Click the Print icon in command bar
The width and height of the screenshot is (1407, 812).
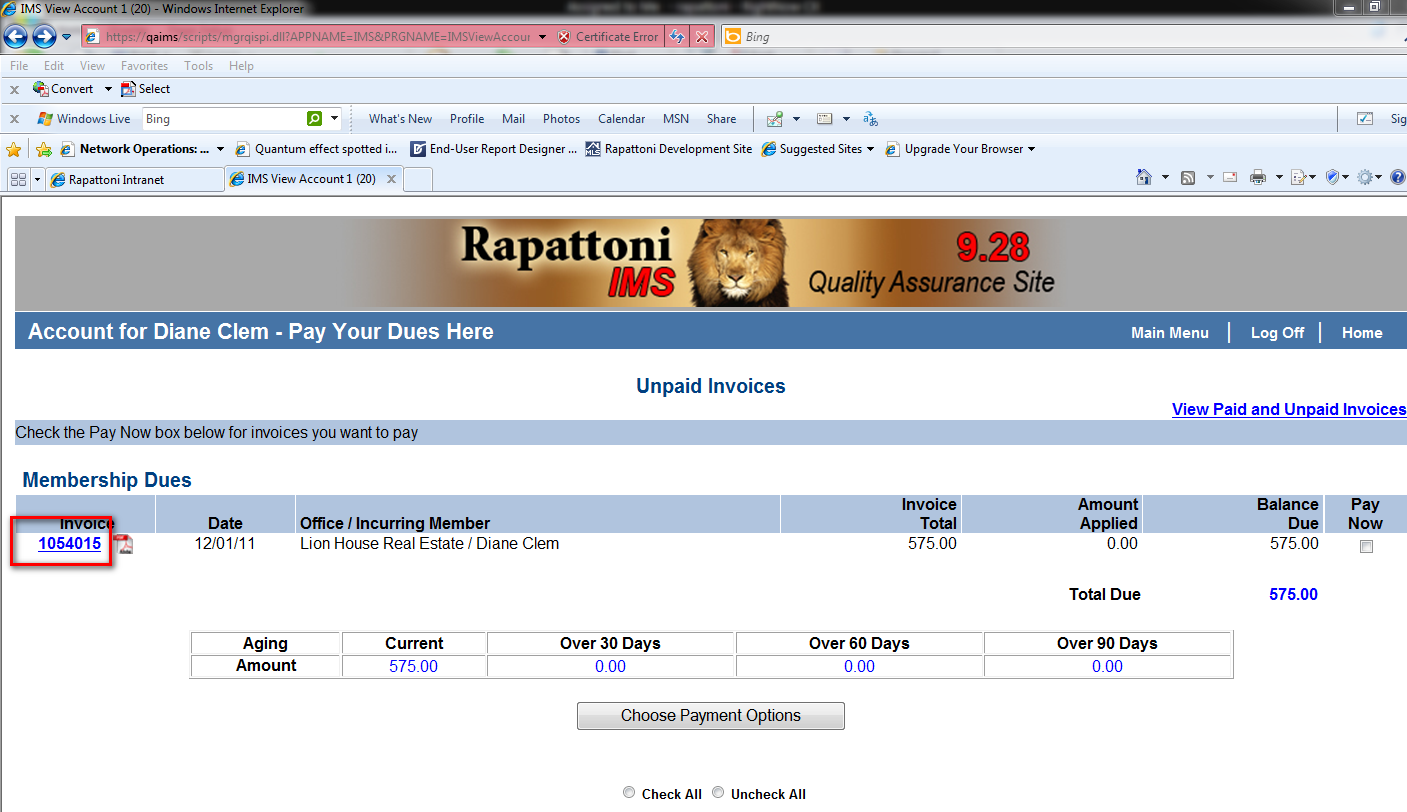(1257, 178)
